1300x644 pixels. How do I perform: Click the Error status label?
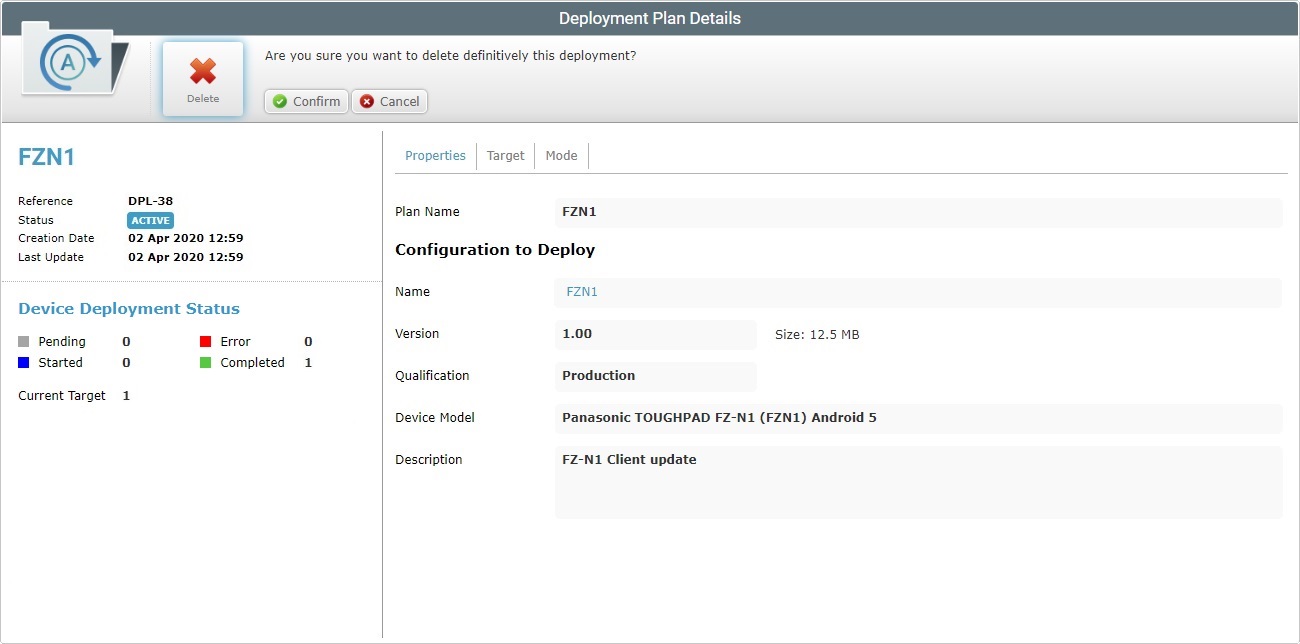pos(236,342)
